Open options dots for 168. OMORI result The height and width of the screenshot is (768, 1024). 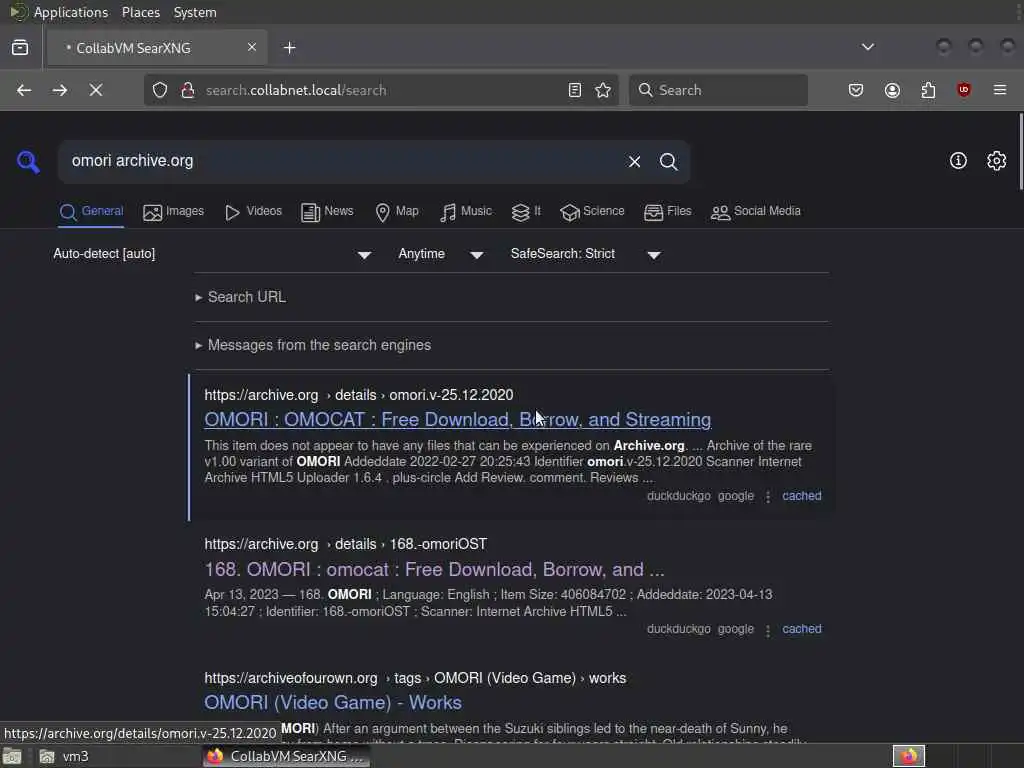coord(768,630)
